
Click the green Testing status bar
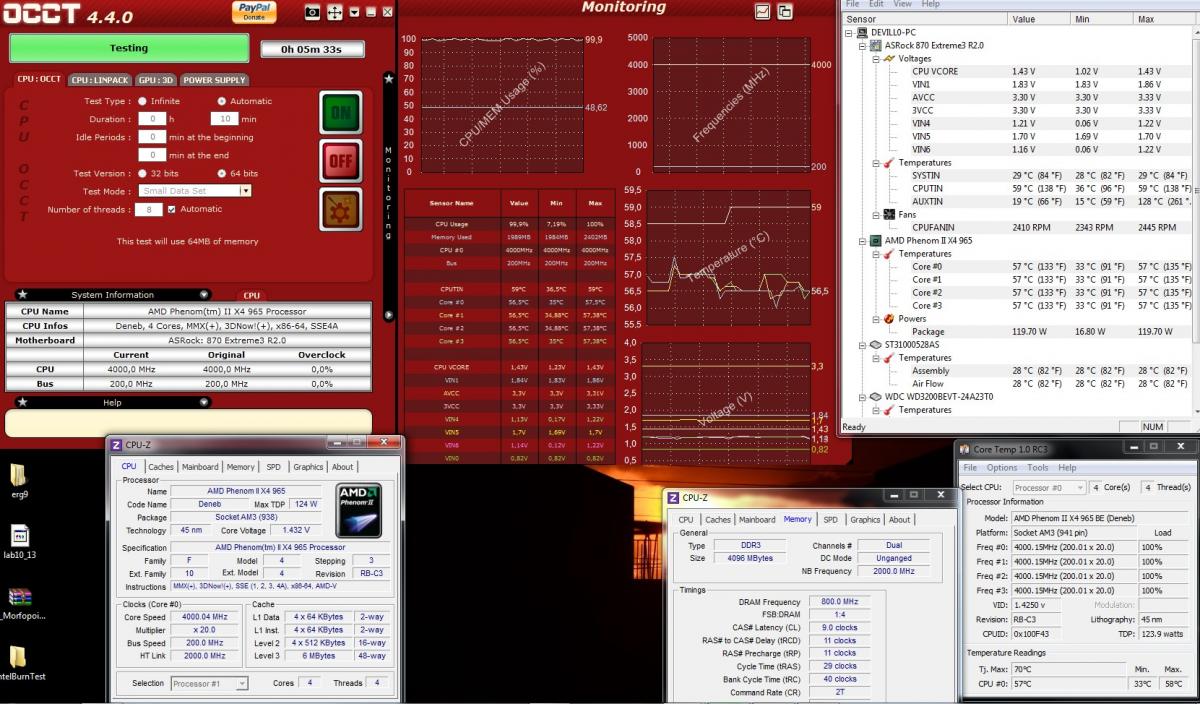pos(129,48)
